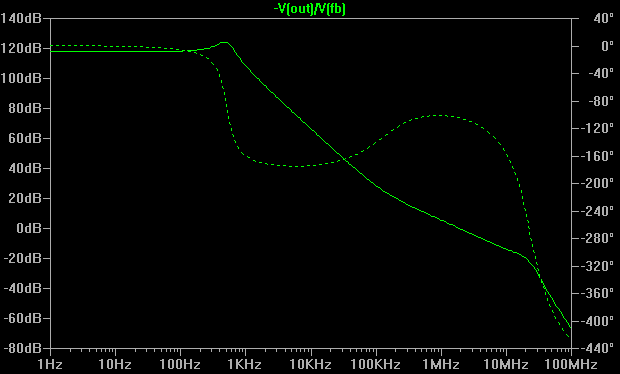Click the -60dB left axis label
The width and height of the screenshot is (620, 374).
coord(23,318)
